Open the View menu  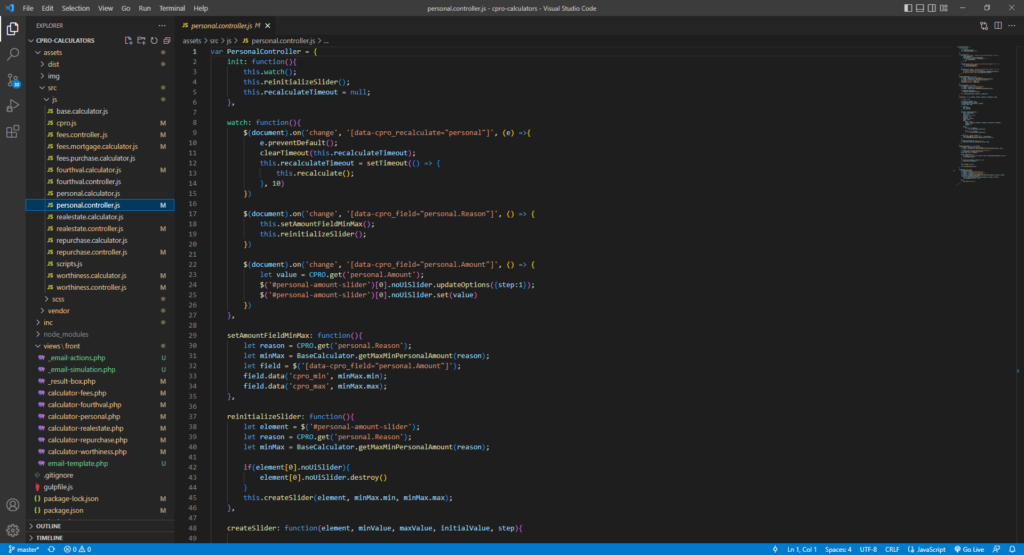(105, 8)
